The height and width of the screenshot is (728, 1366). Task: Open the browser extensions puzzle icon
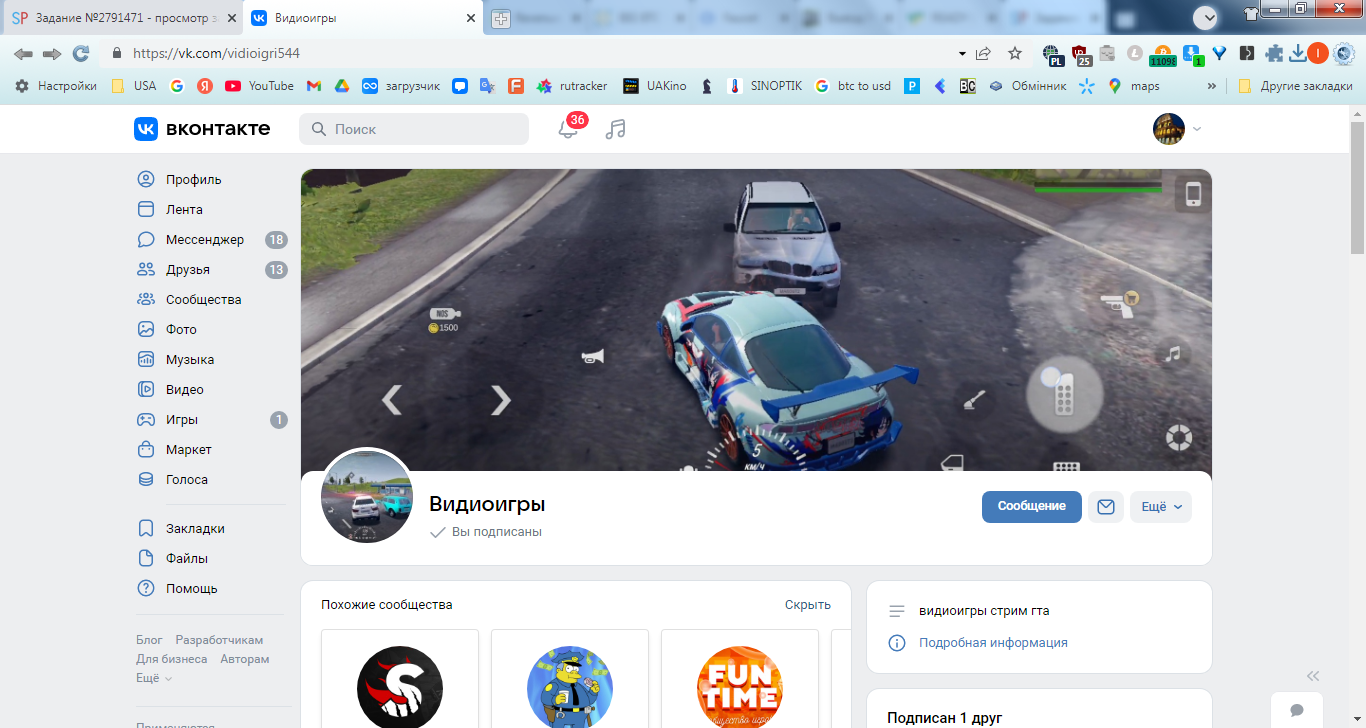(x=1274, y=53)
